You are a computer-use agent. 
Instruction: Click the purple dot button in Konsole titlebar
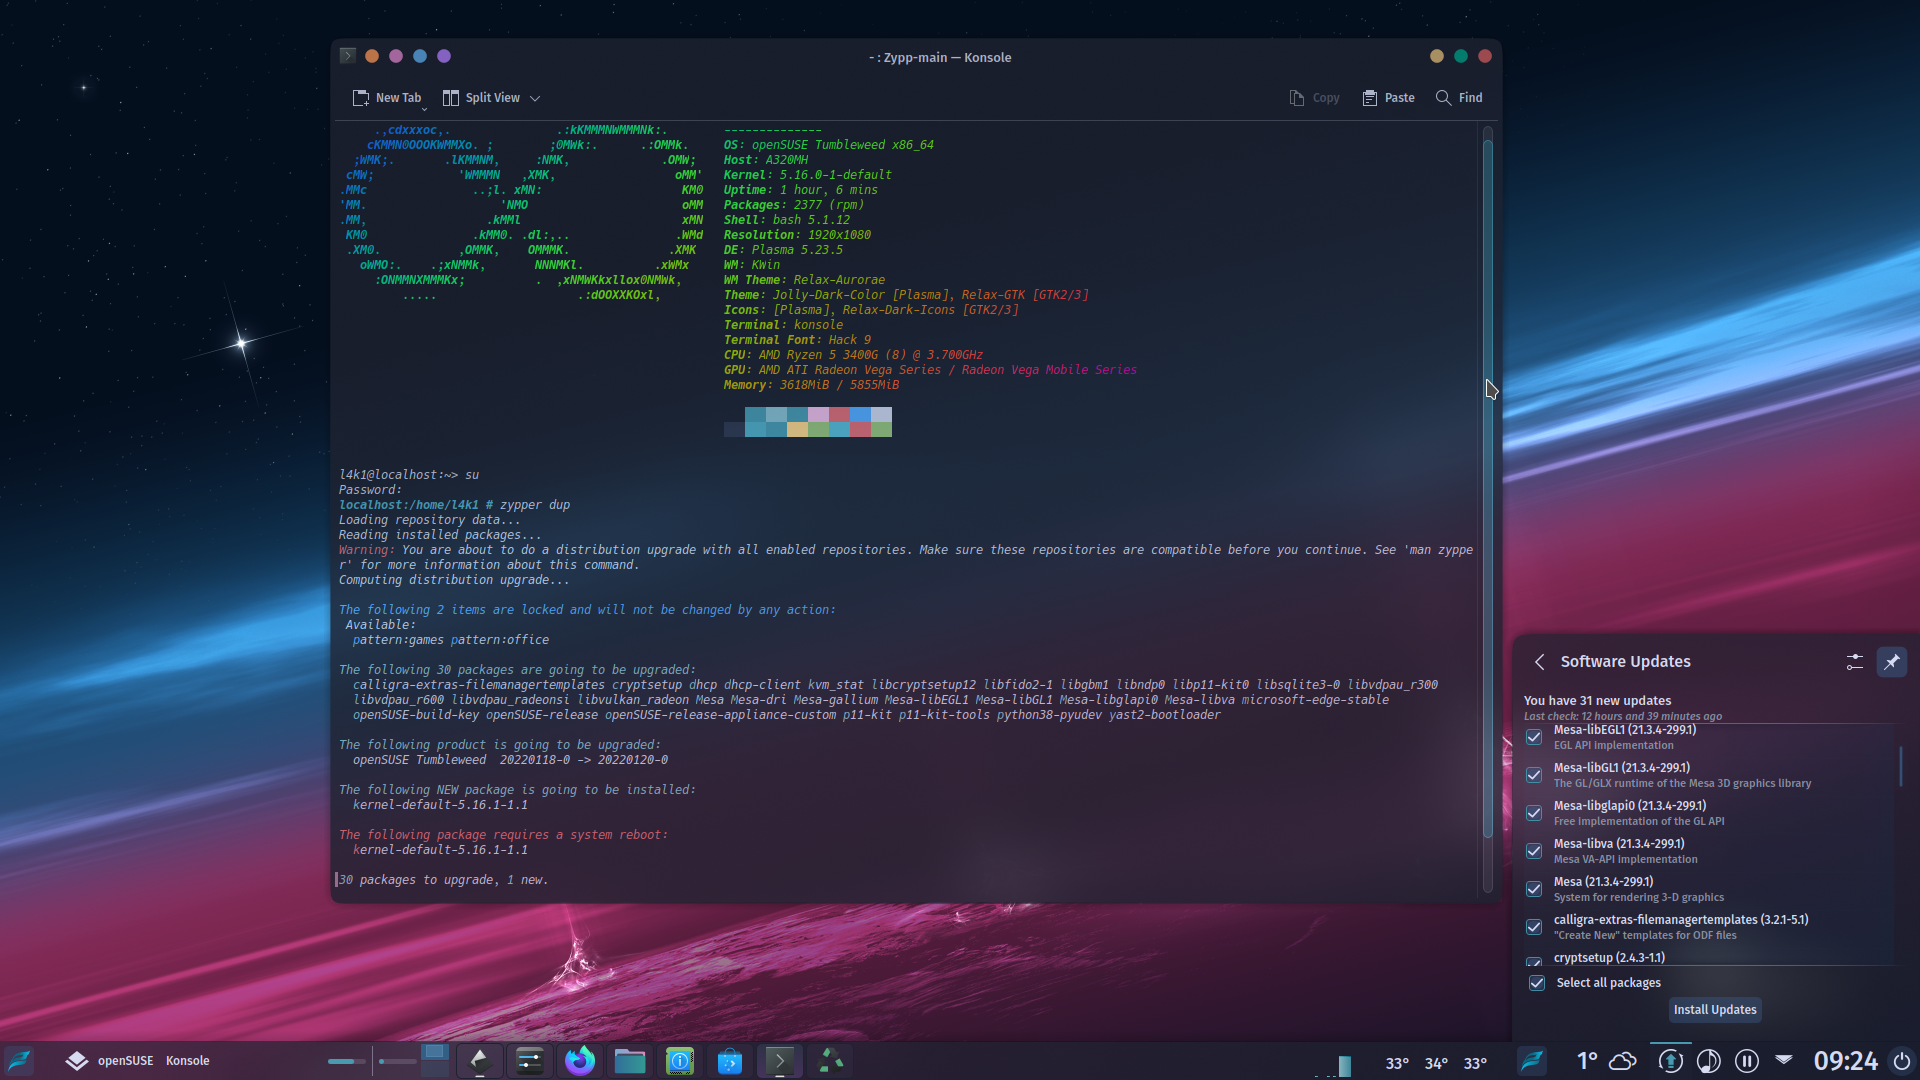tap(444, 56)
